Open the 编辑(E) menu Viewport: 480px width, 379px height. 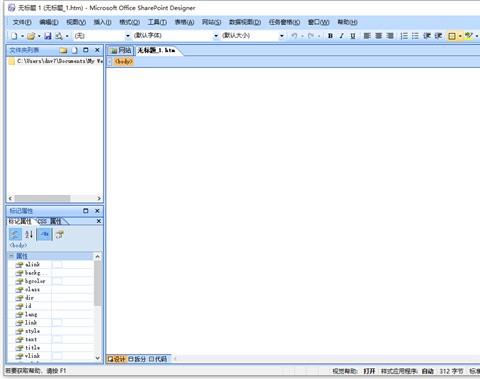(x=49, y=22)
